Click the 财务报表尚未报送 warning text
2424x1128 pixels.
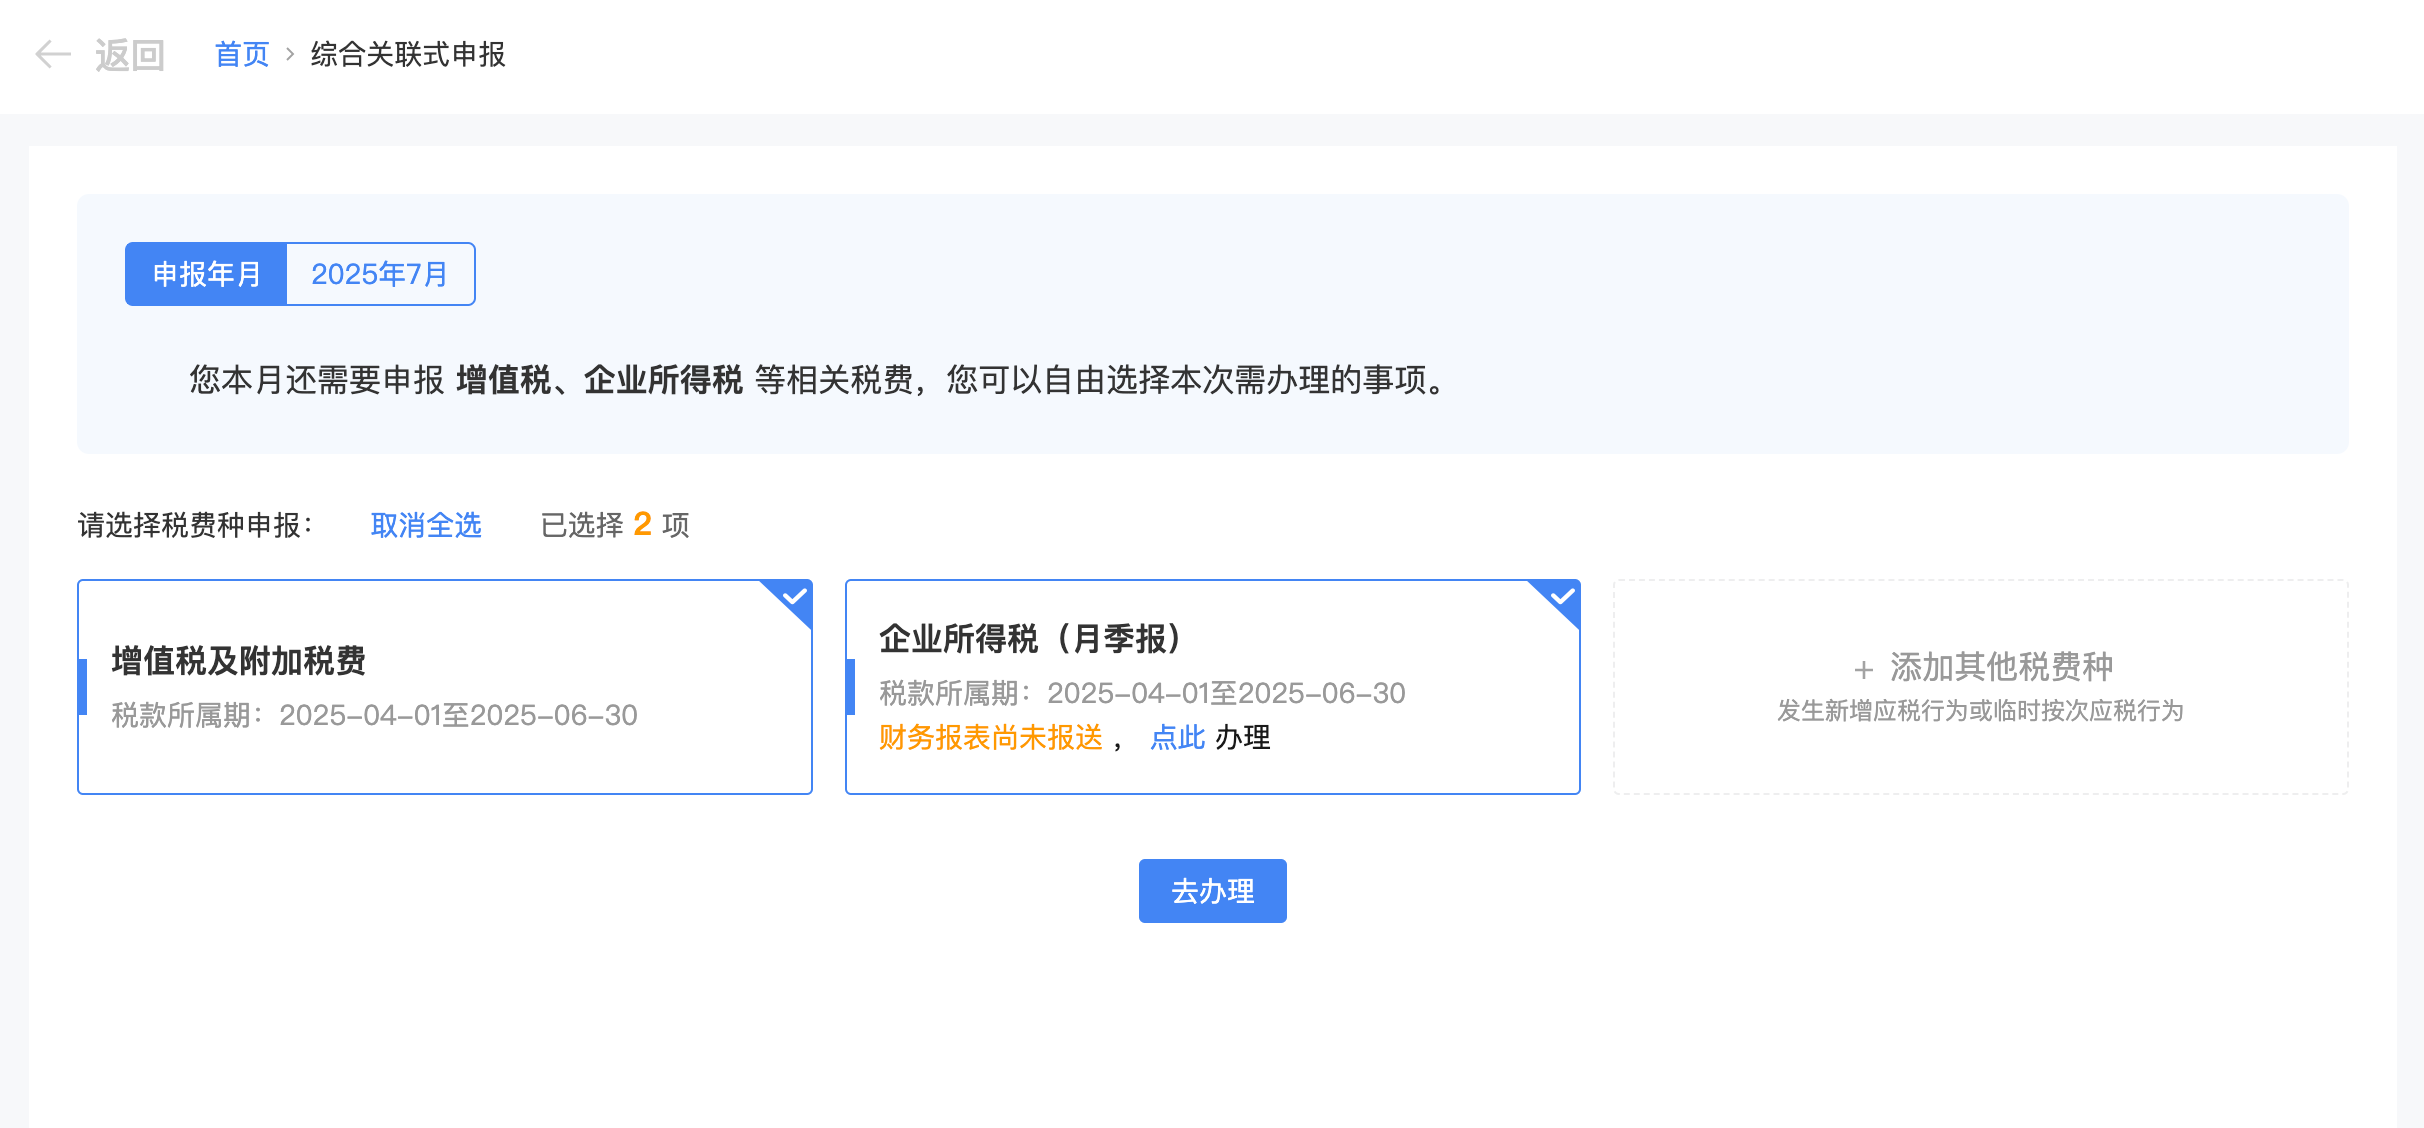tap(991, 738)
